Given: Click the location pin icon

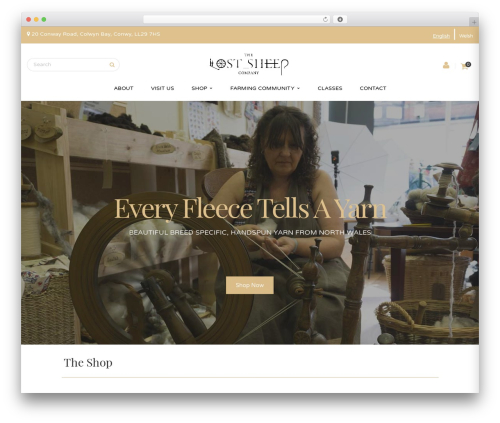Looking at the screenshot, I should pyautogui.click(x=29, y=34).
